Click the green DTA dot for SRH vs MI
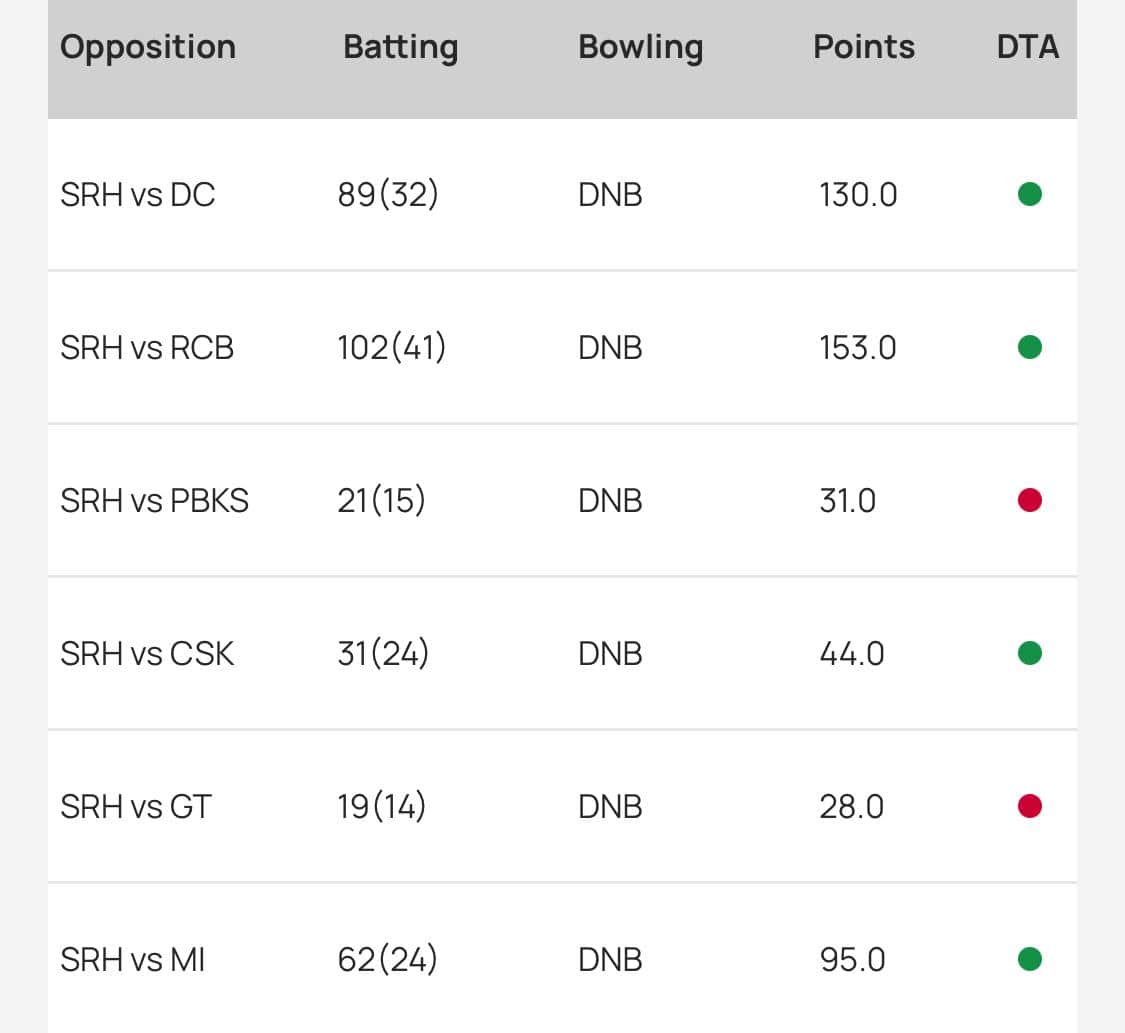This screenshot has width=1125, height=1033. [x=1029, y=960]
